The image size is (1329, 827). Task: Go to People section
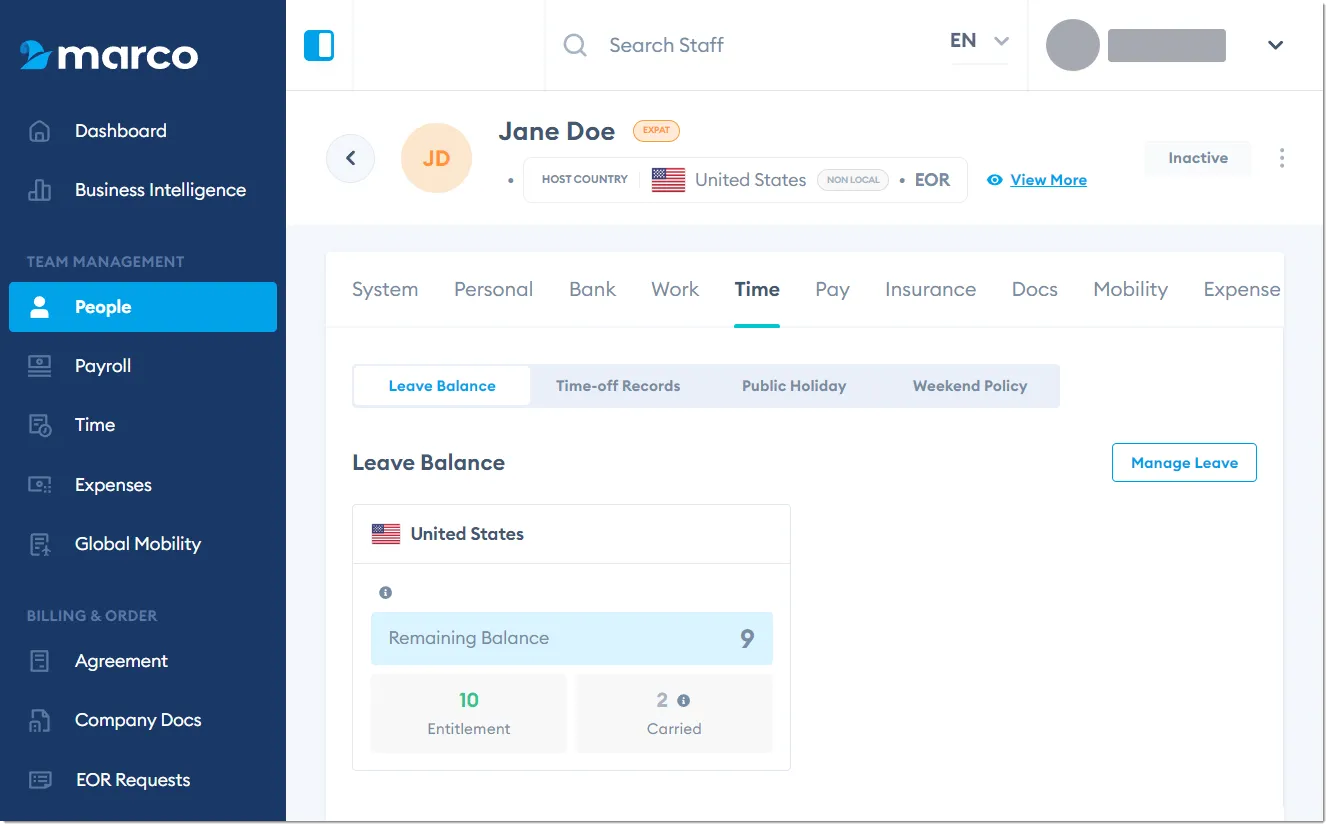tap(143, 307)
